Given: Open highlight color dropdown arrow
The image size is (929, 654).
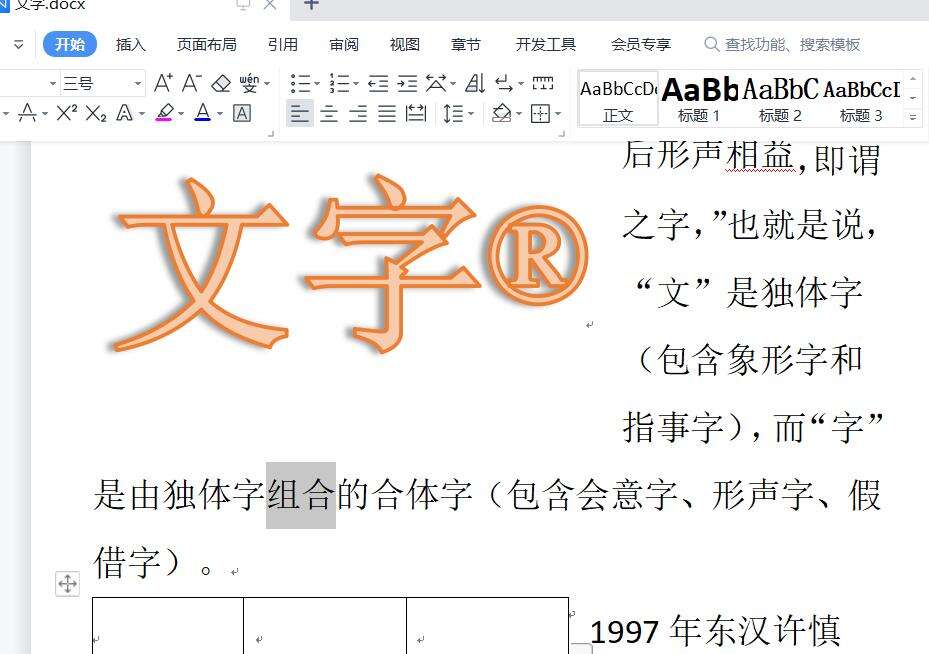Looking at the screenshot, I should click(181, 113).
